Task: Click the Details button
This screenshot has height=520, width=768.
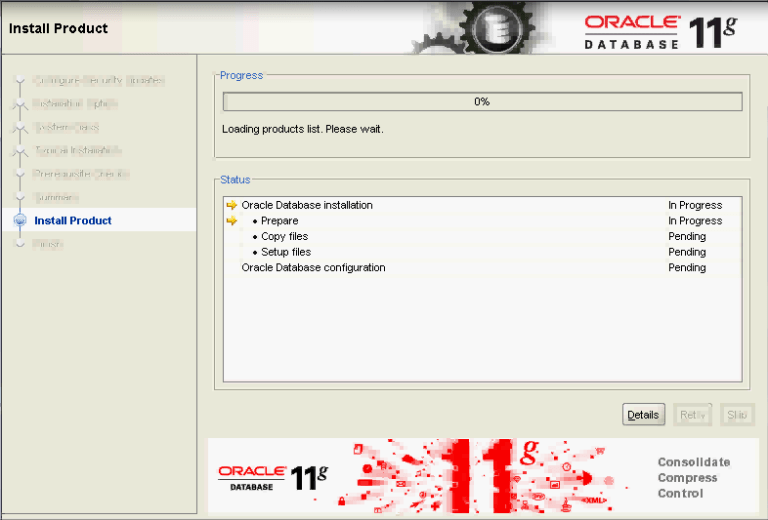Action: [643, 415]
